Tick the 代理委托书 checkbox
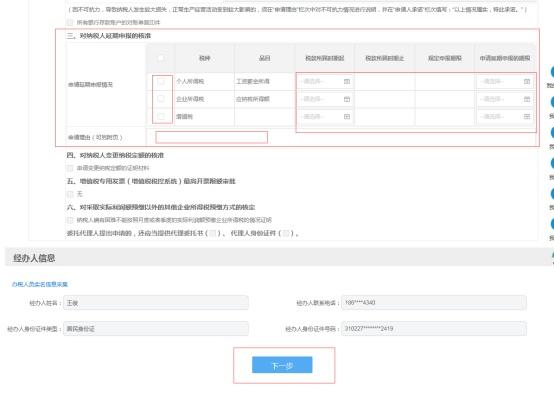 pyautogui.click(x=213, y=233)
